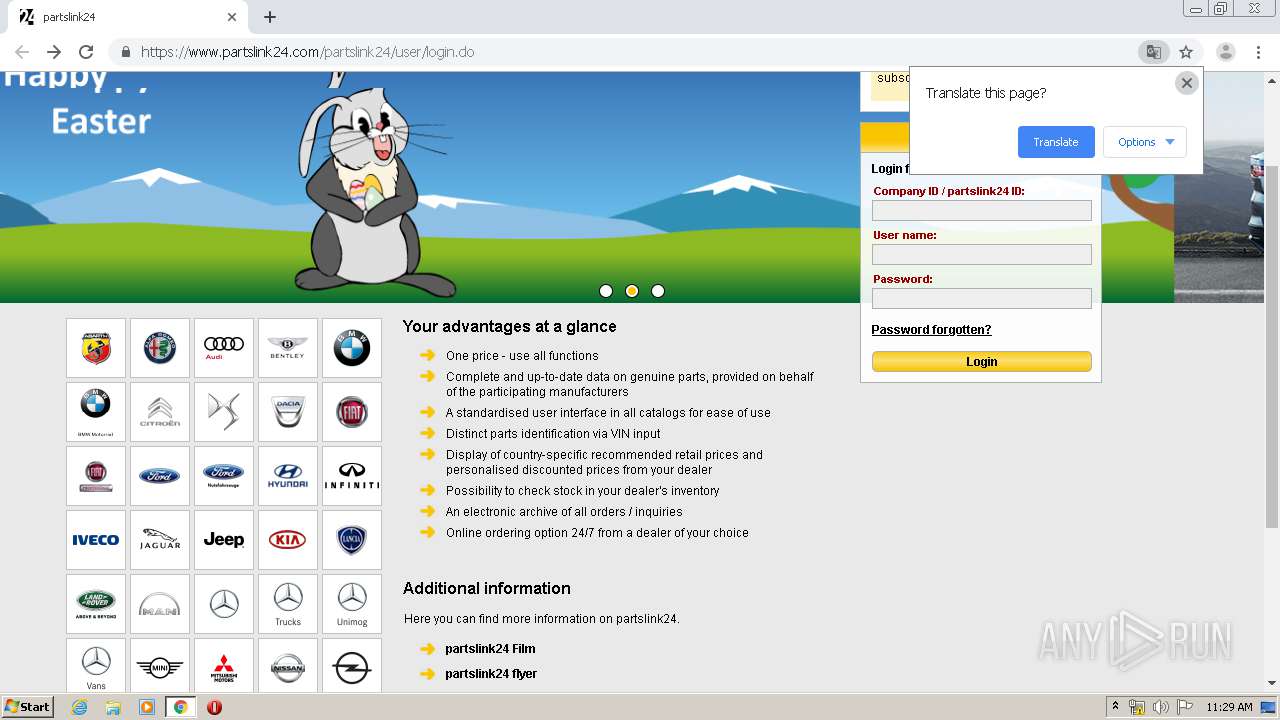Open the Chrome profile avatar menu
The height and width of the screenshot is (720, 1280).
[x=1226, y=52]
